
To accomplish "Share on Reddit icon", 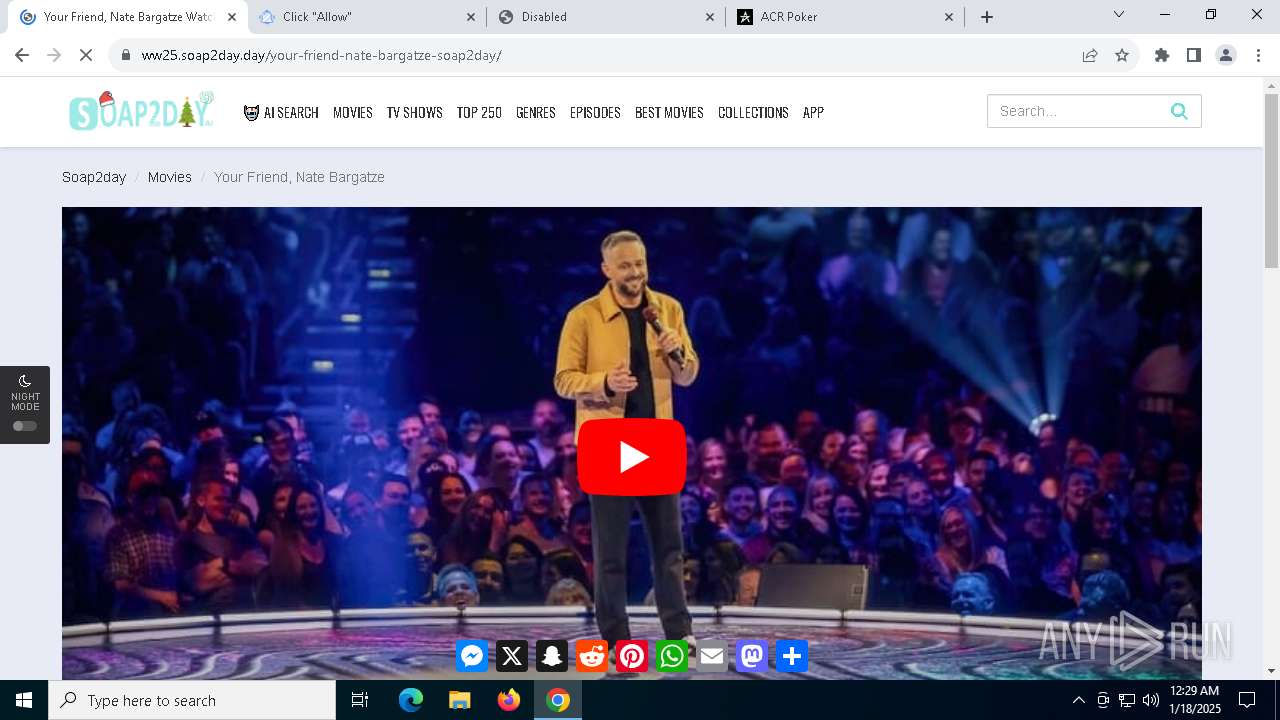I will 592,656.
